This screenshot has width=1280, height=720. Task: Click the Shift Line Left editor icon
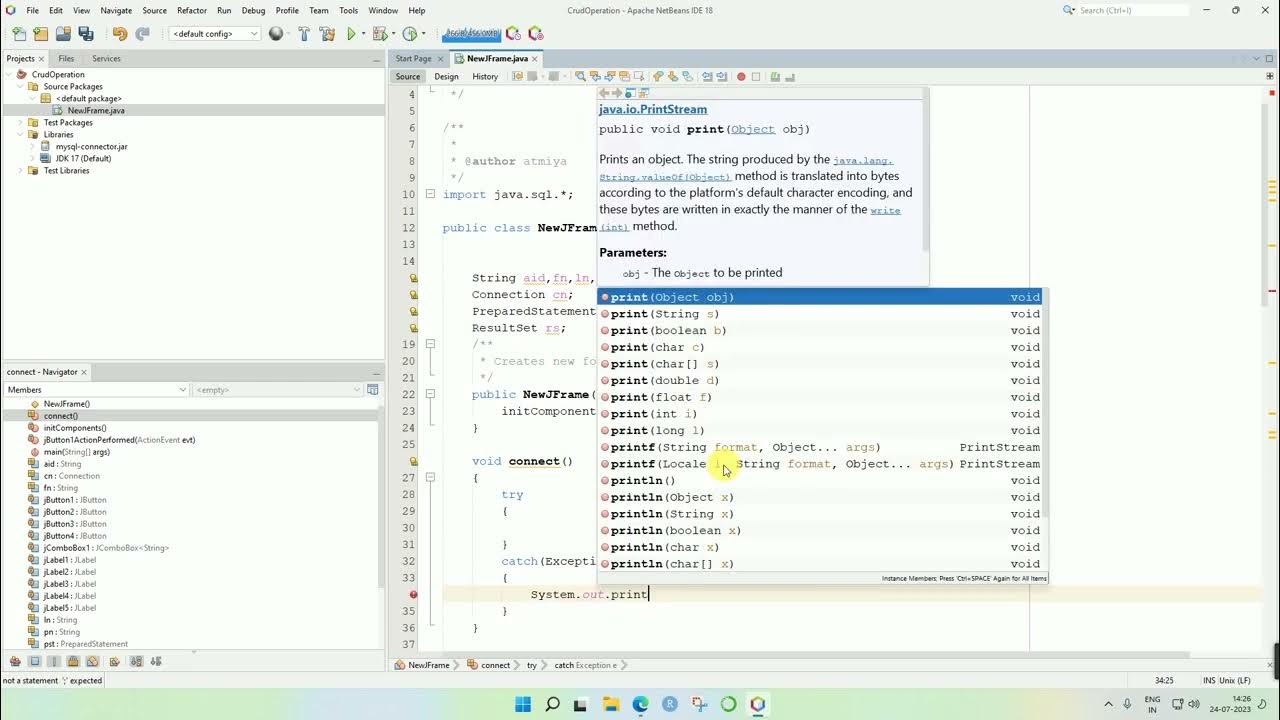706,76
